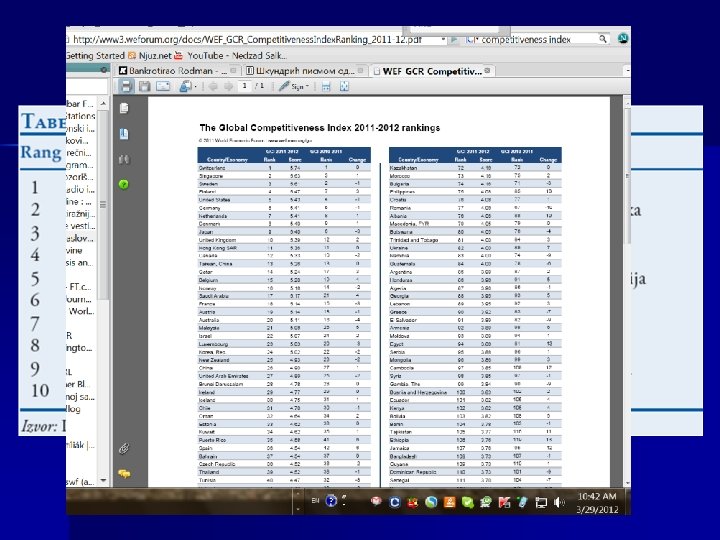720x540 pixels.
Task: Click the search magnifier icon
Action: (x=603, y=39)
